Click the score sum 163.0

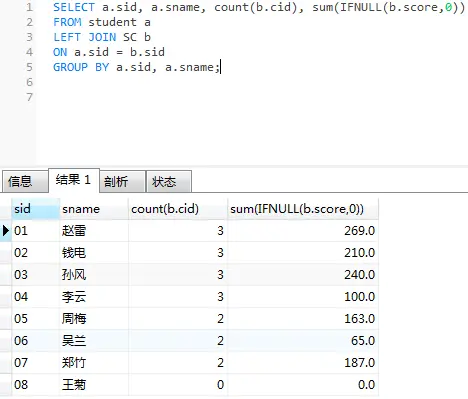(303, 319)
